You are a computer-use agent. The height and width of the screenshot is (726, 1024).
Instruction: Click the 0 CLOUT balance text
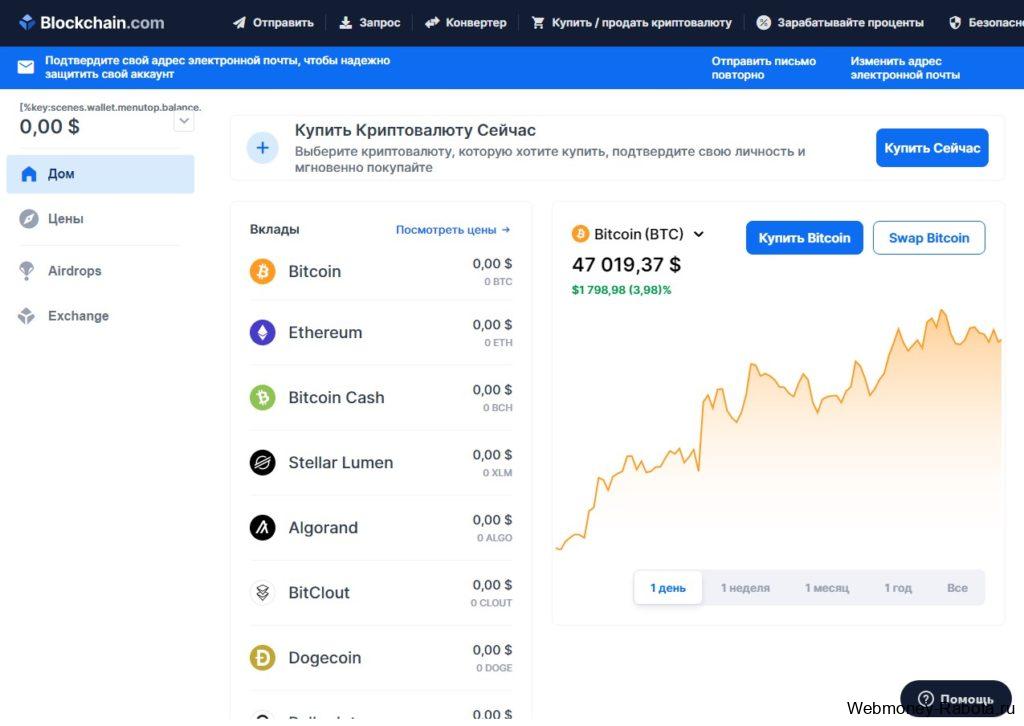click(491, 603)
